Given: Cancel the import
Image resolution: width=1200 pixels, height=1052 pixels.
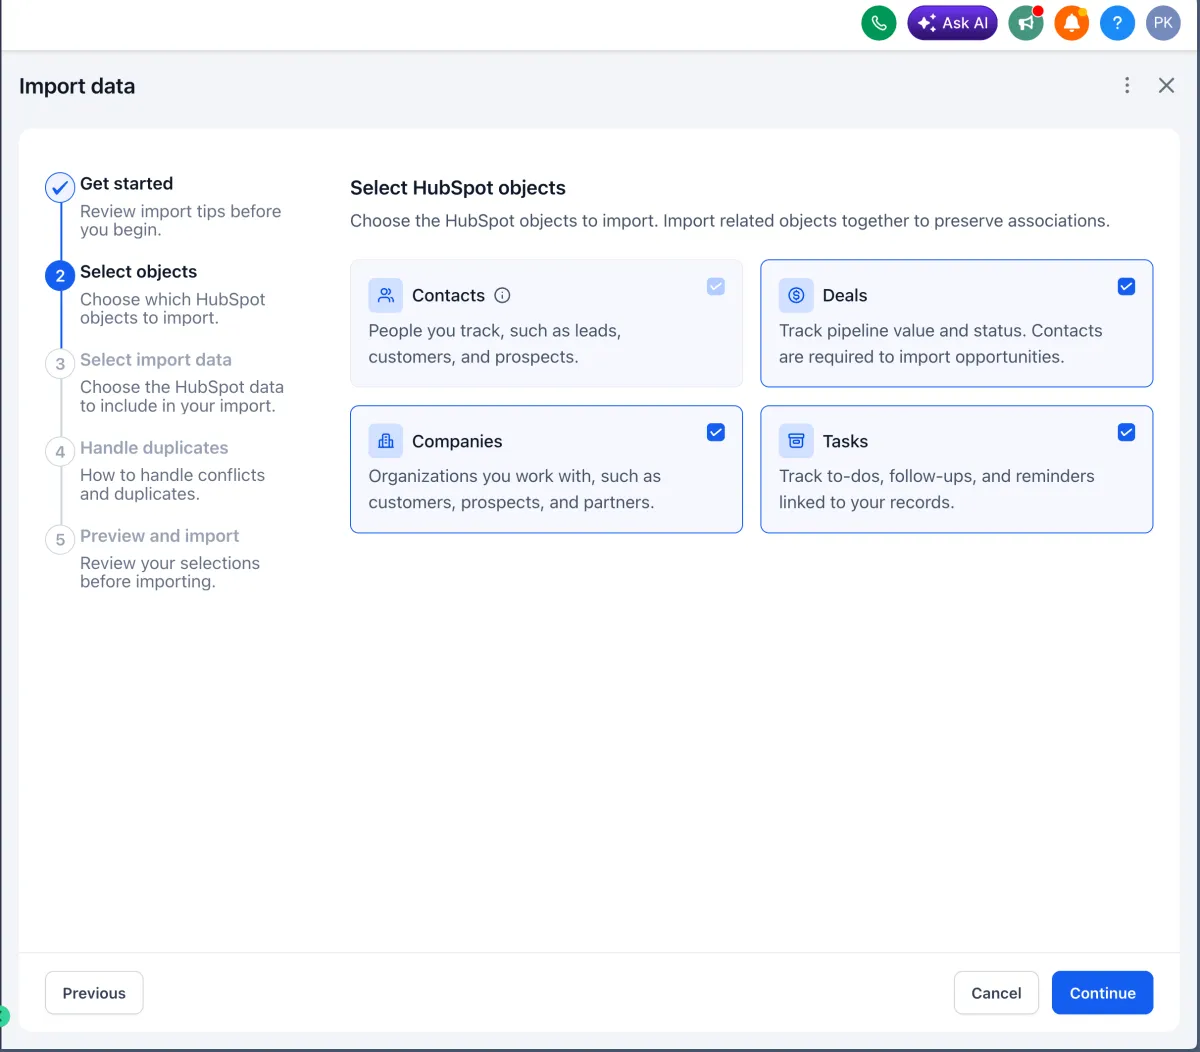Looking at the screenshot, I should [996, 993].
